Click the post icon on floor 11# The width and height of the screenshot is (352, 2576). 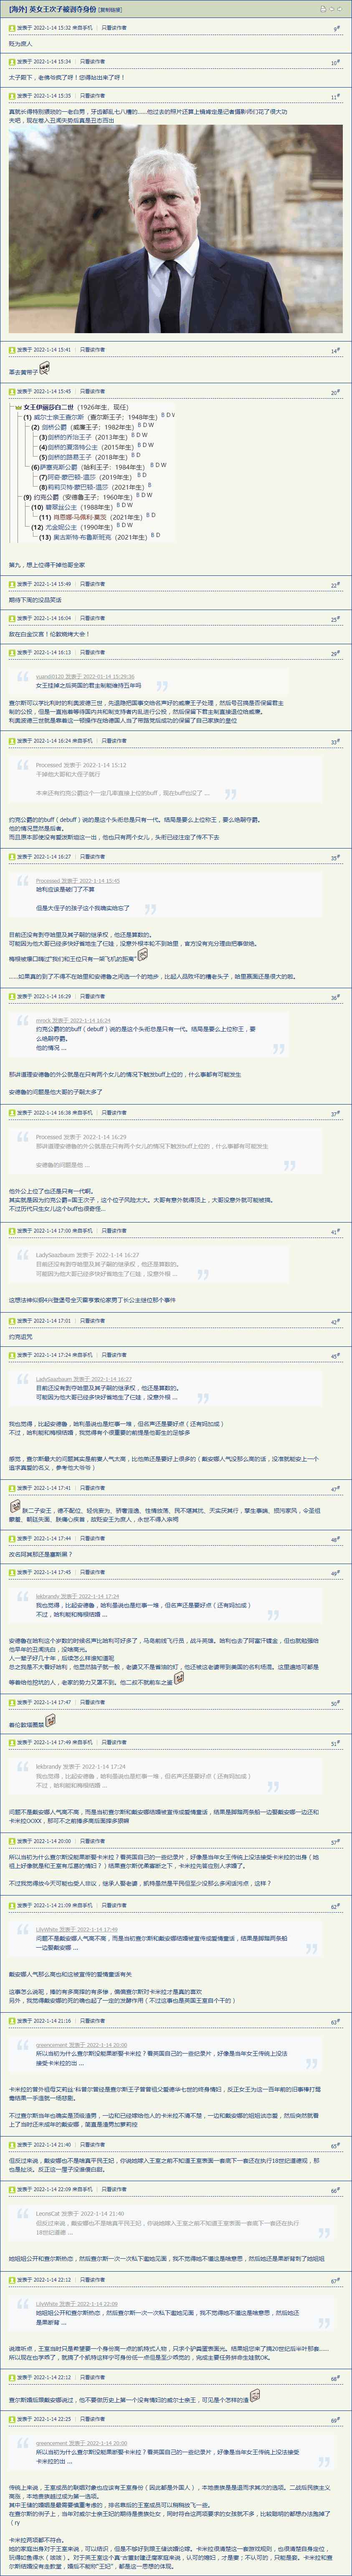(x=12, y=96)
